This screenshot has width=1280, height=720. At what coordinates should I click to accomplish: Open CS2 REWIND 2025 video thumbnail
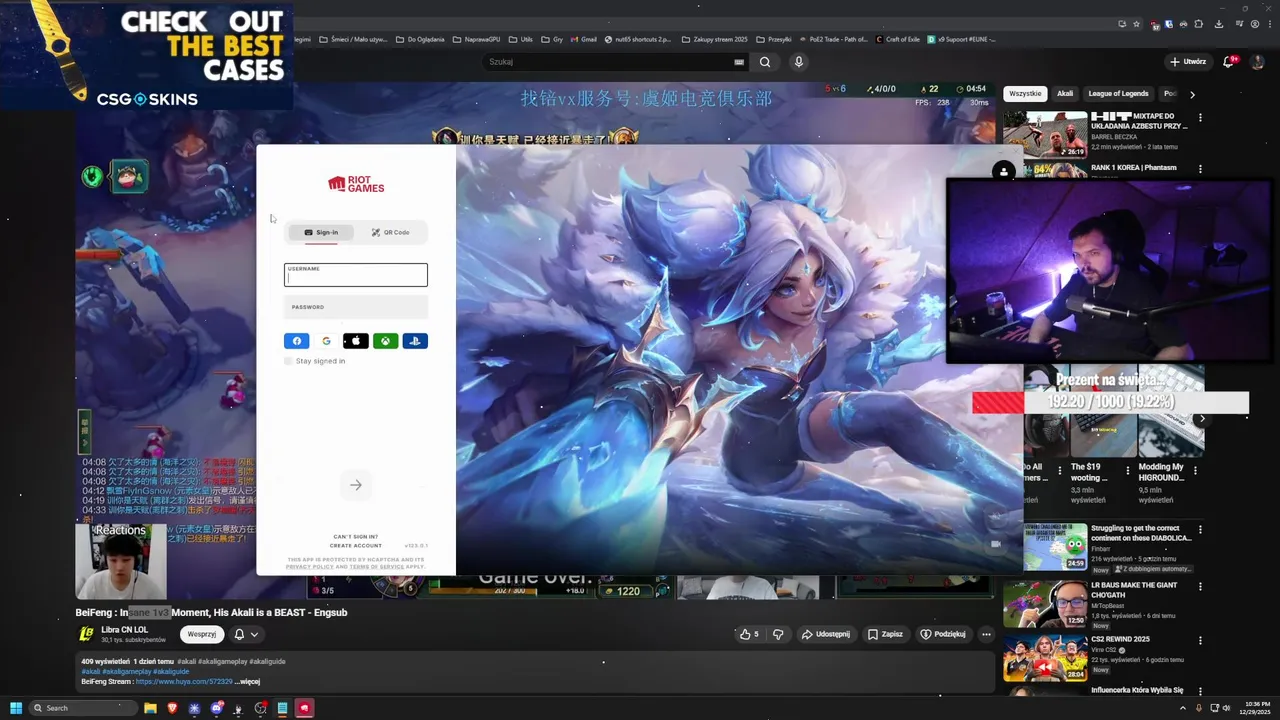tap(1045, 656)
